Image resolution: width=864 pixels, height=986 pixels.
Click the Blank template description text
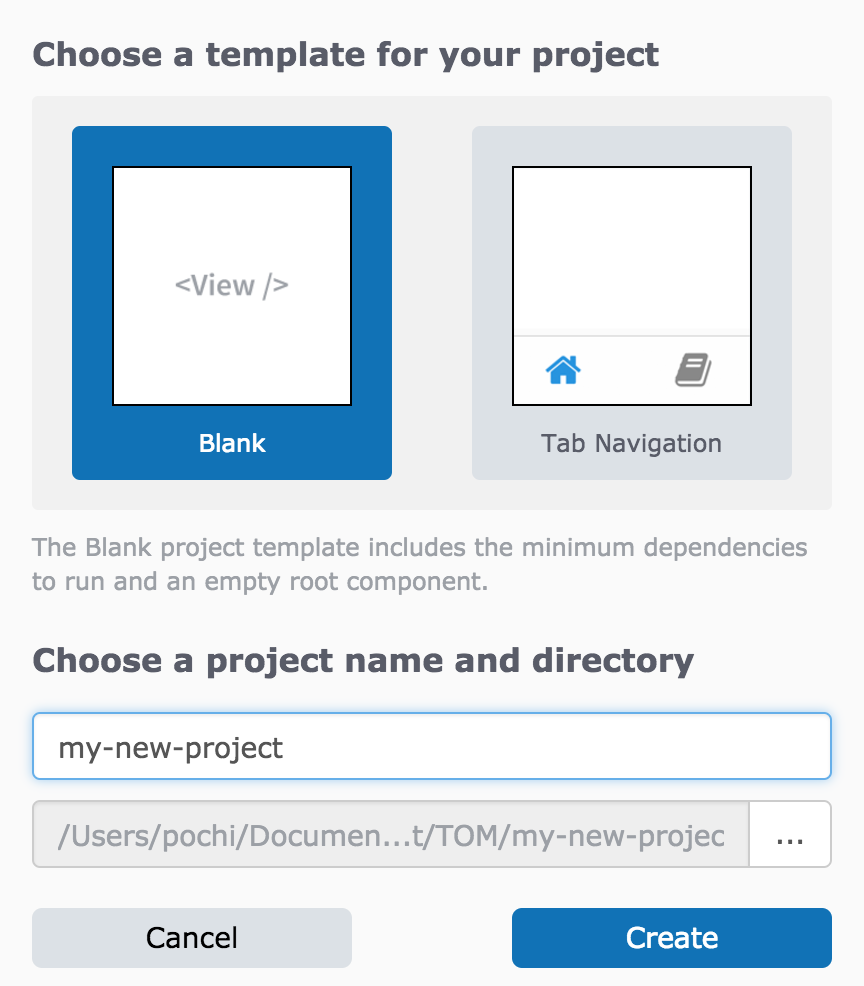(x=420, y=564)
